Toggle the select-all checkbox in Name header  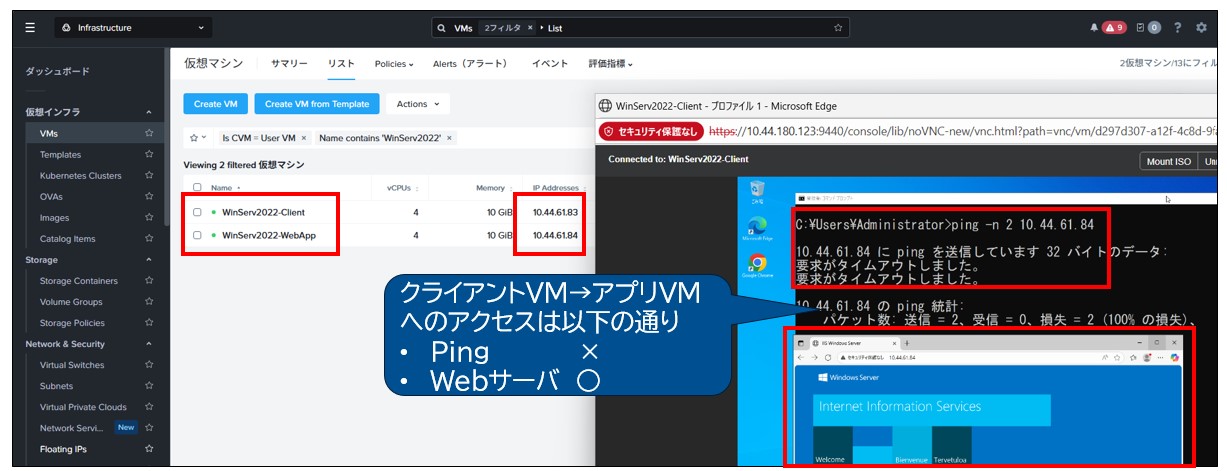(197, 188)
